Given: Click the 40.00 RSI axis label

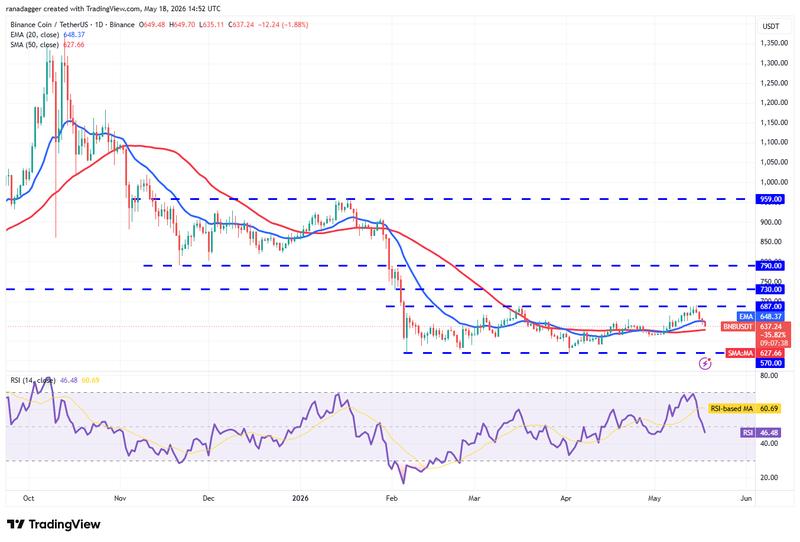Looking at the screenshot, I should 769,444.
